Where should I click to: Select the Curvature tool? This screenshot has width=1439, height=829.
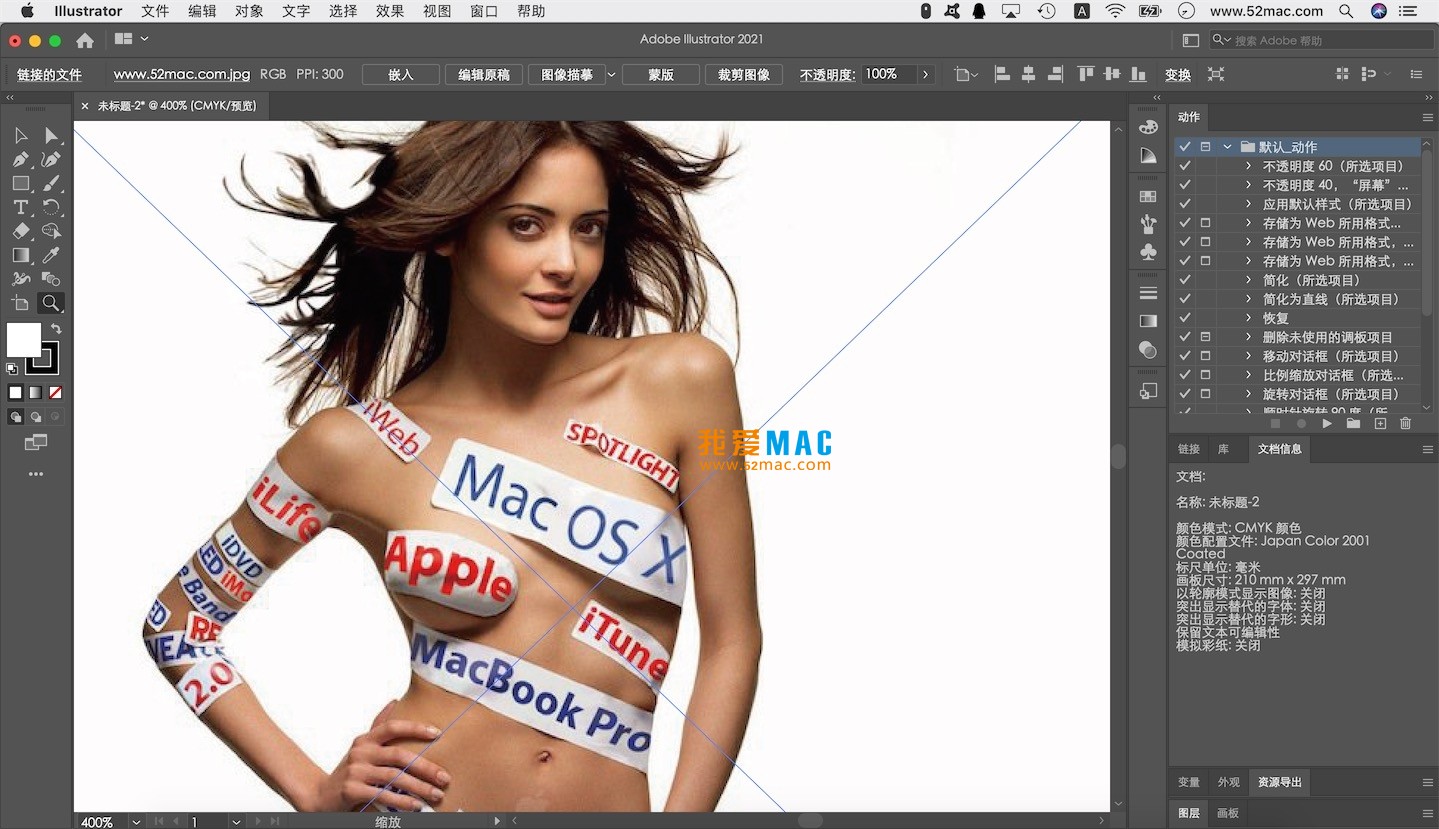tap(51, 159)
